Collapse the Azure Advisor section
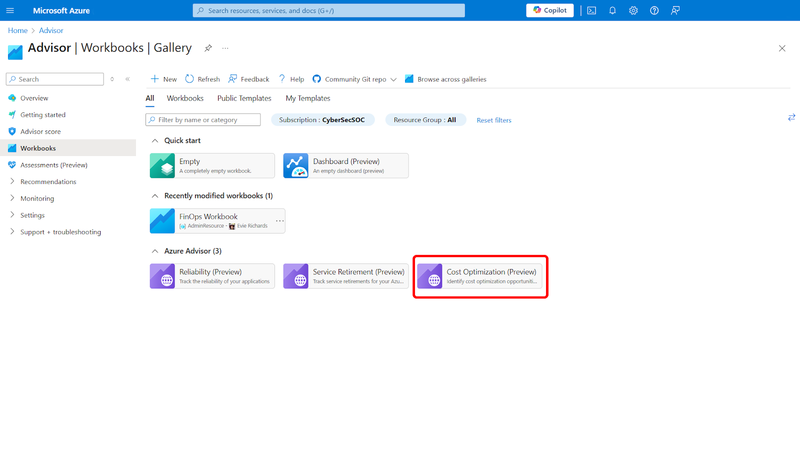This screenshot has width=800, height=451. tap(155, 251)
